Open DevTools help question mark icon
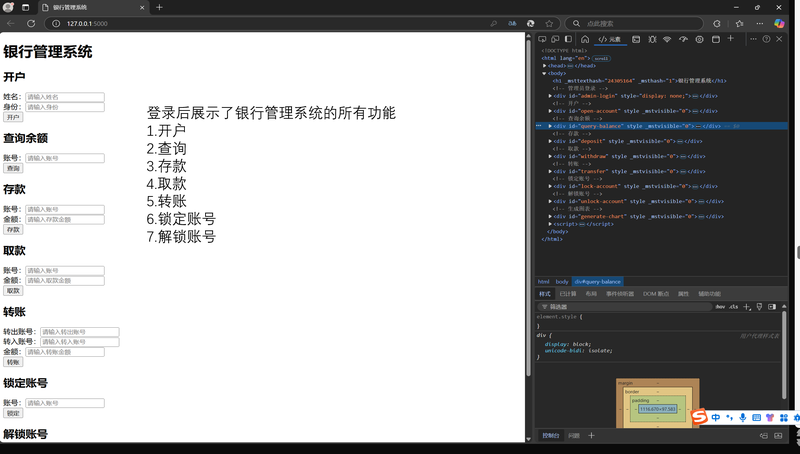The height and width of the screenshot is (454, 800). (766, 39)
